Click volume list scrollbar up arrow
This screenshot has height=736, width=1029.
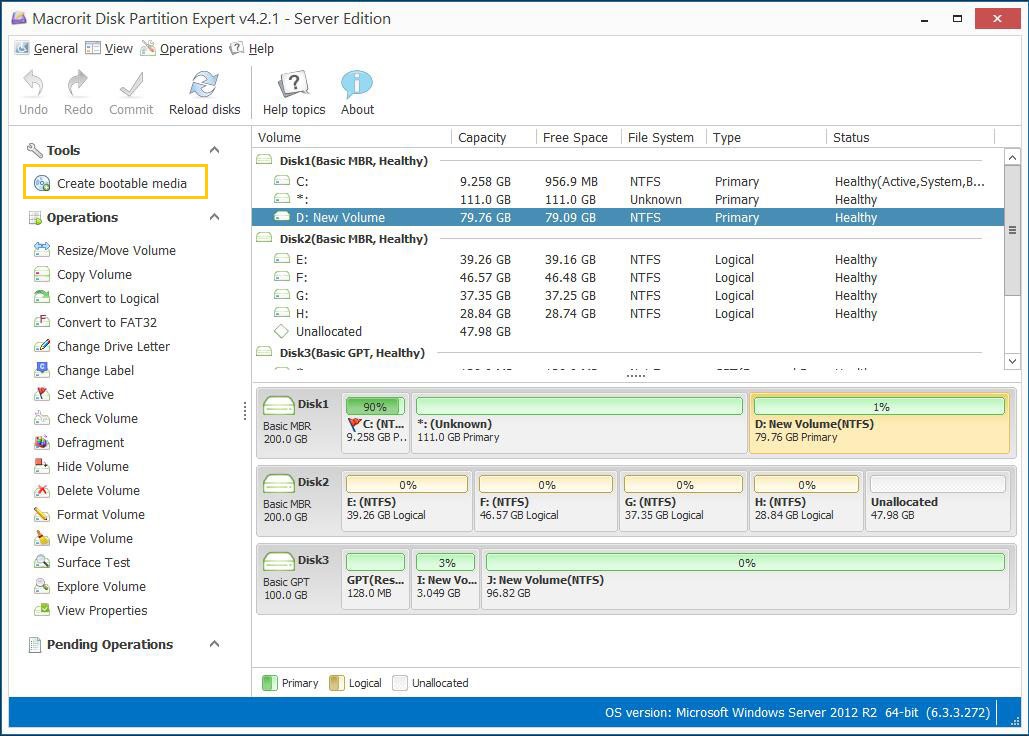1012,157
